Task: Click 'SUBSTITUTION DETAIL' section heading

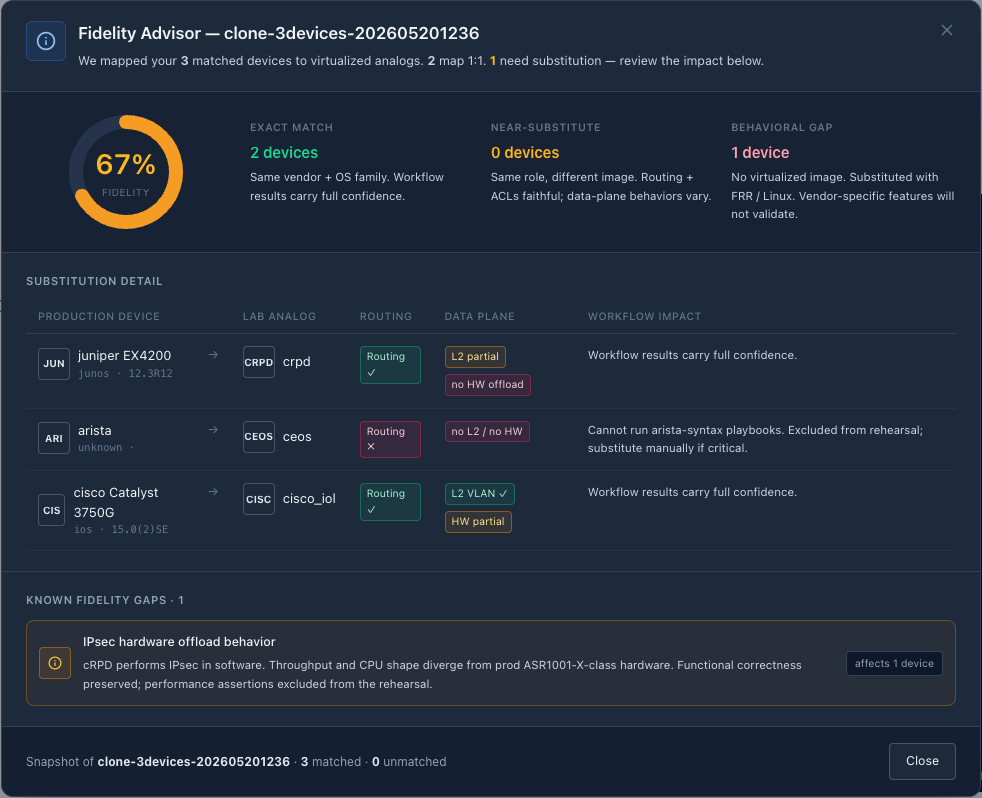Action: (x=94, y=281)
